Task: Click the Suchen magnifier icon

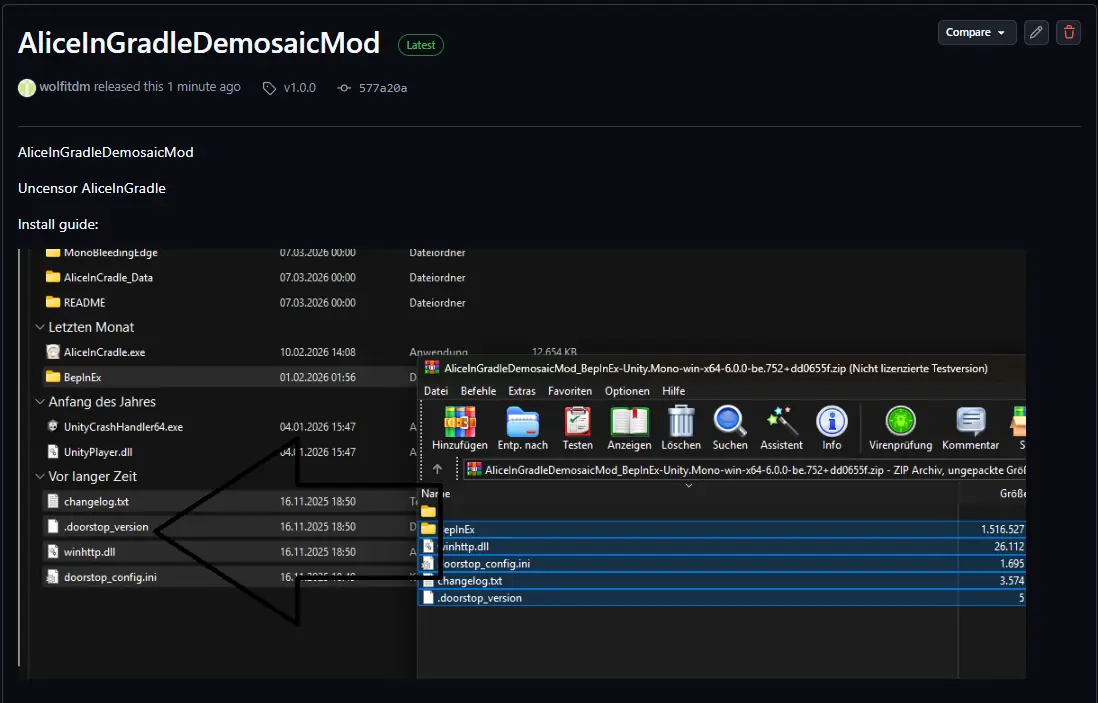Action: pos(730,421)
